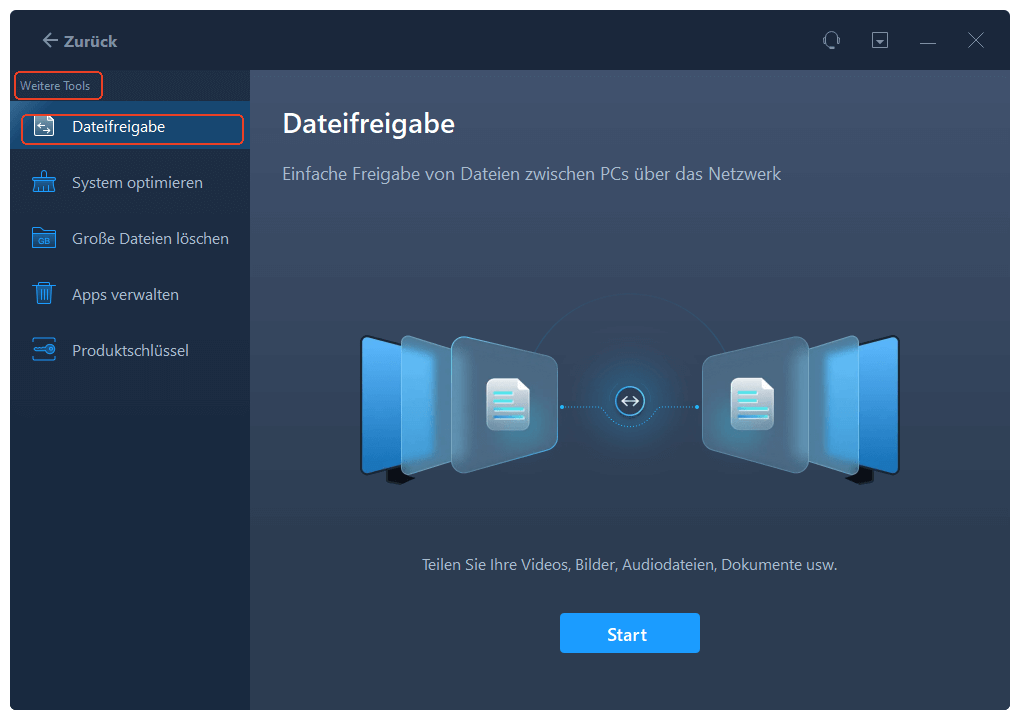The height and width of the screenshot is (720, 1020).
Task: Expand the title bar dropdown menu
Action: 880,41
